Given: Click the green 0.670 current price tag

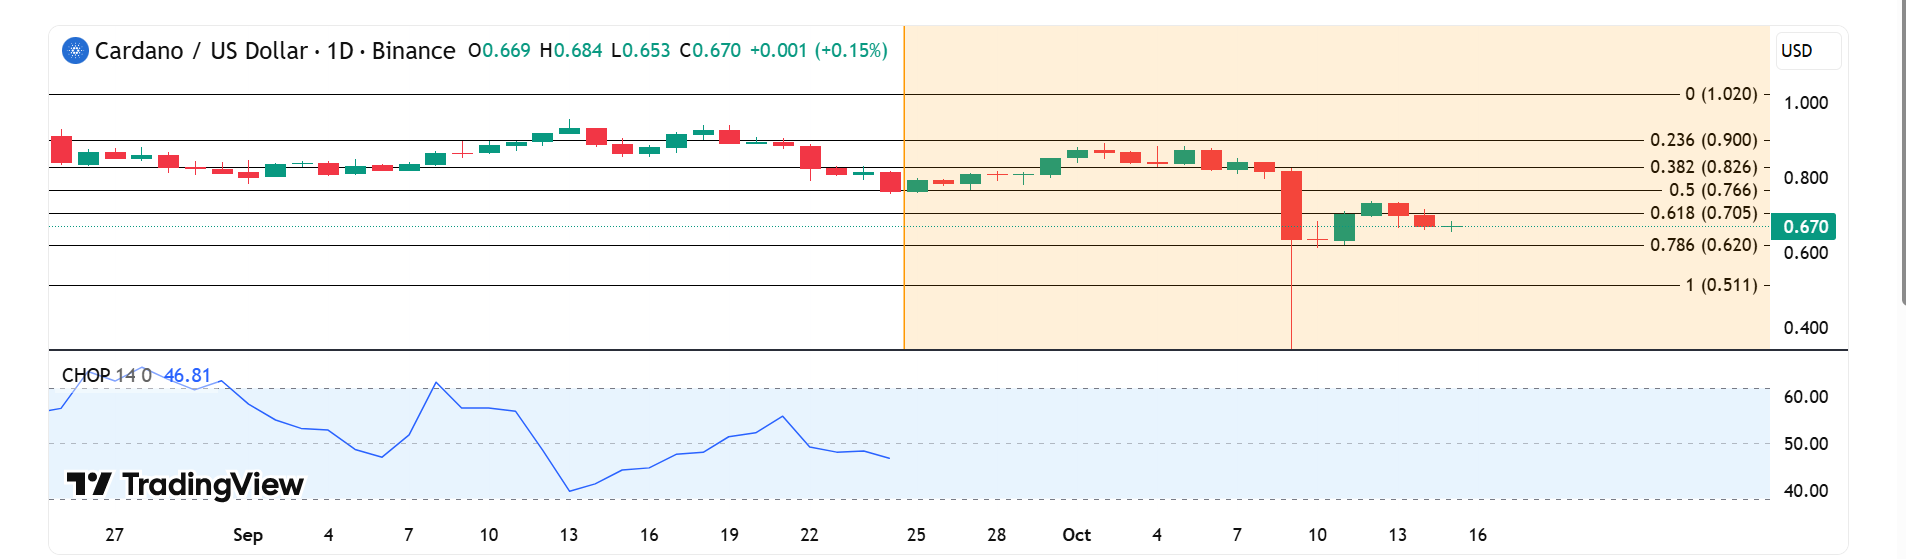Looking at the screenshot, I should (x=1803, y=227).
